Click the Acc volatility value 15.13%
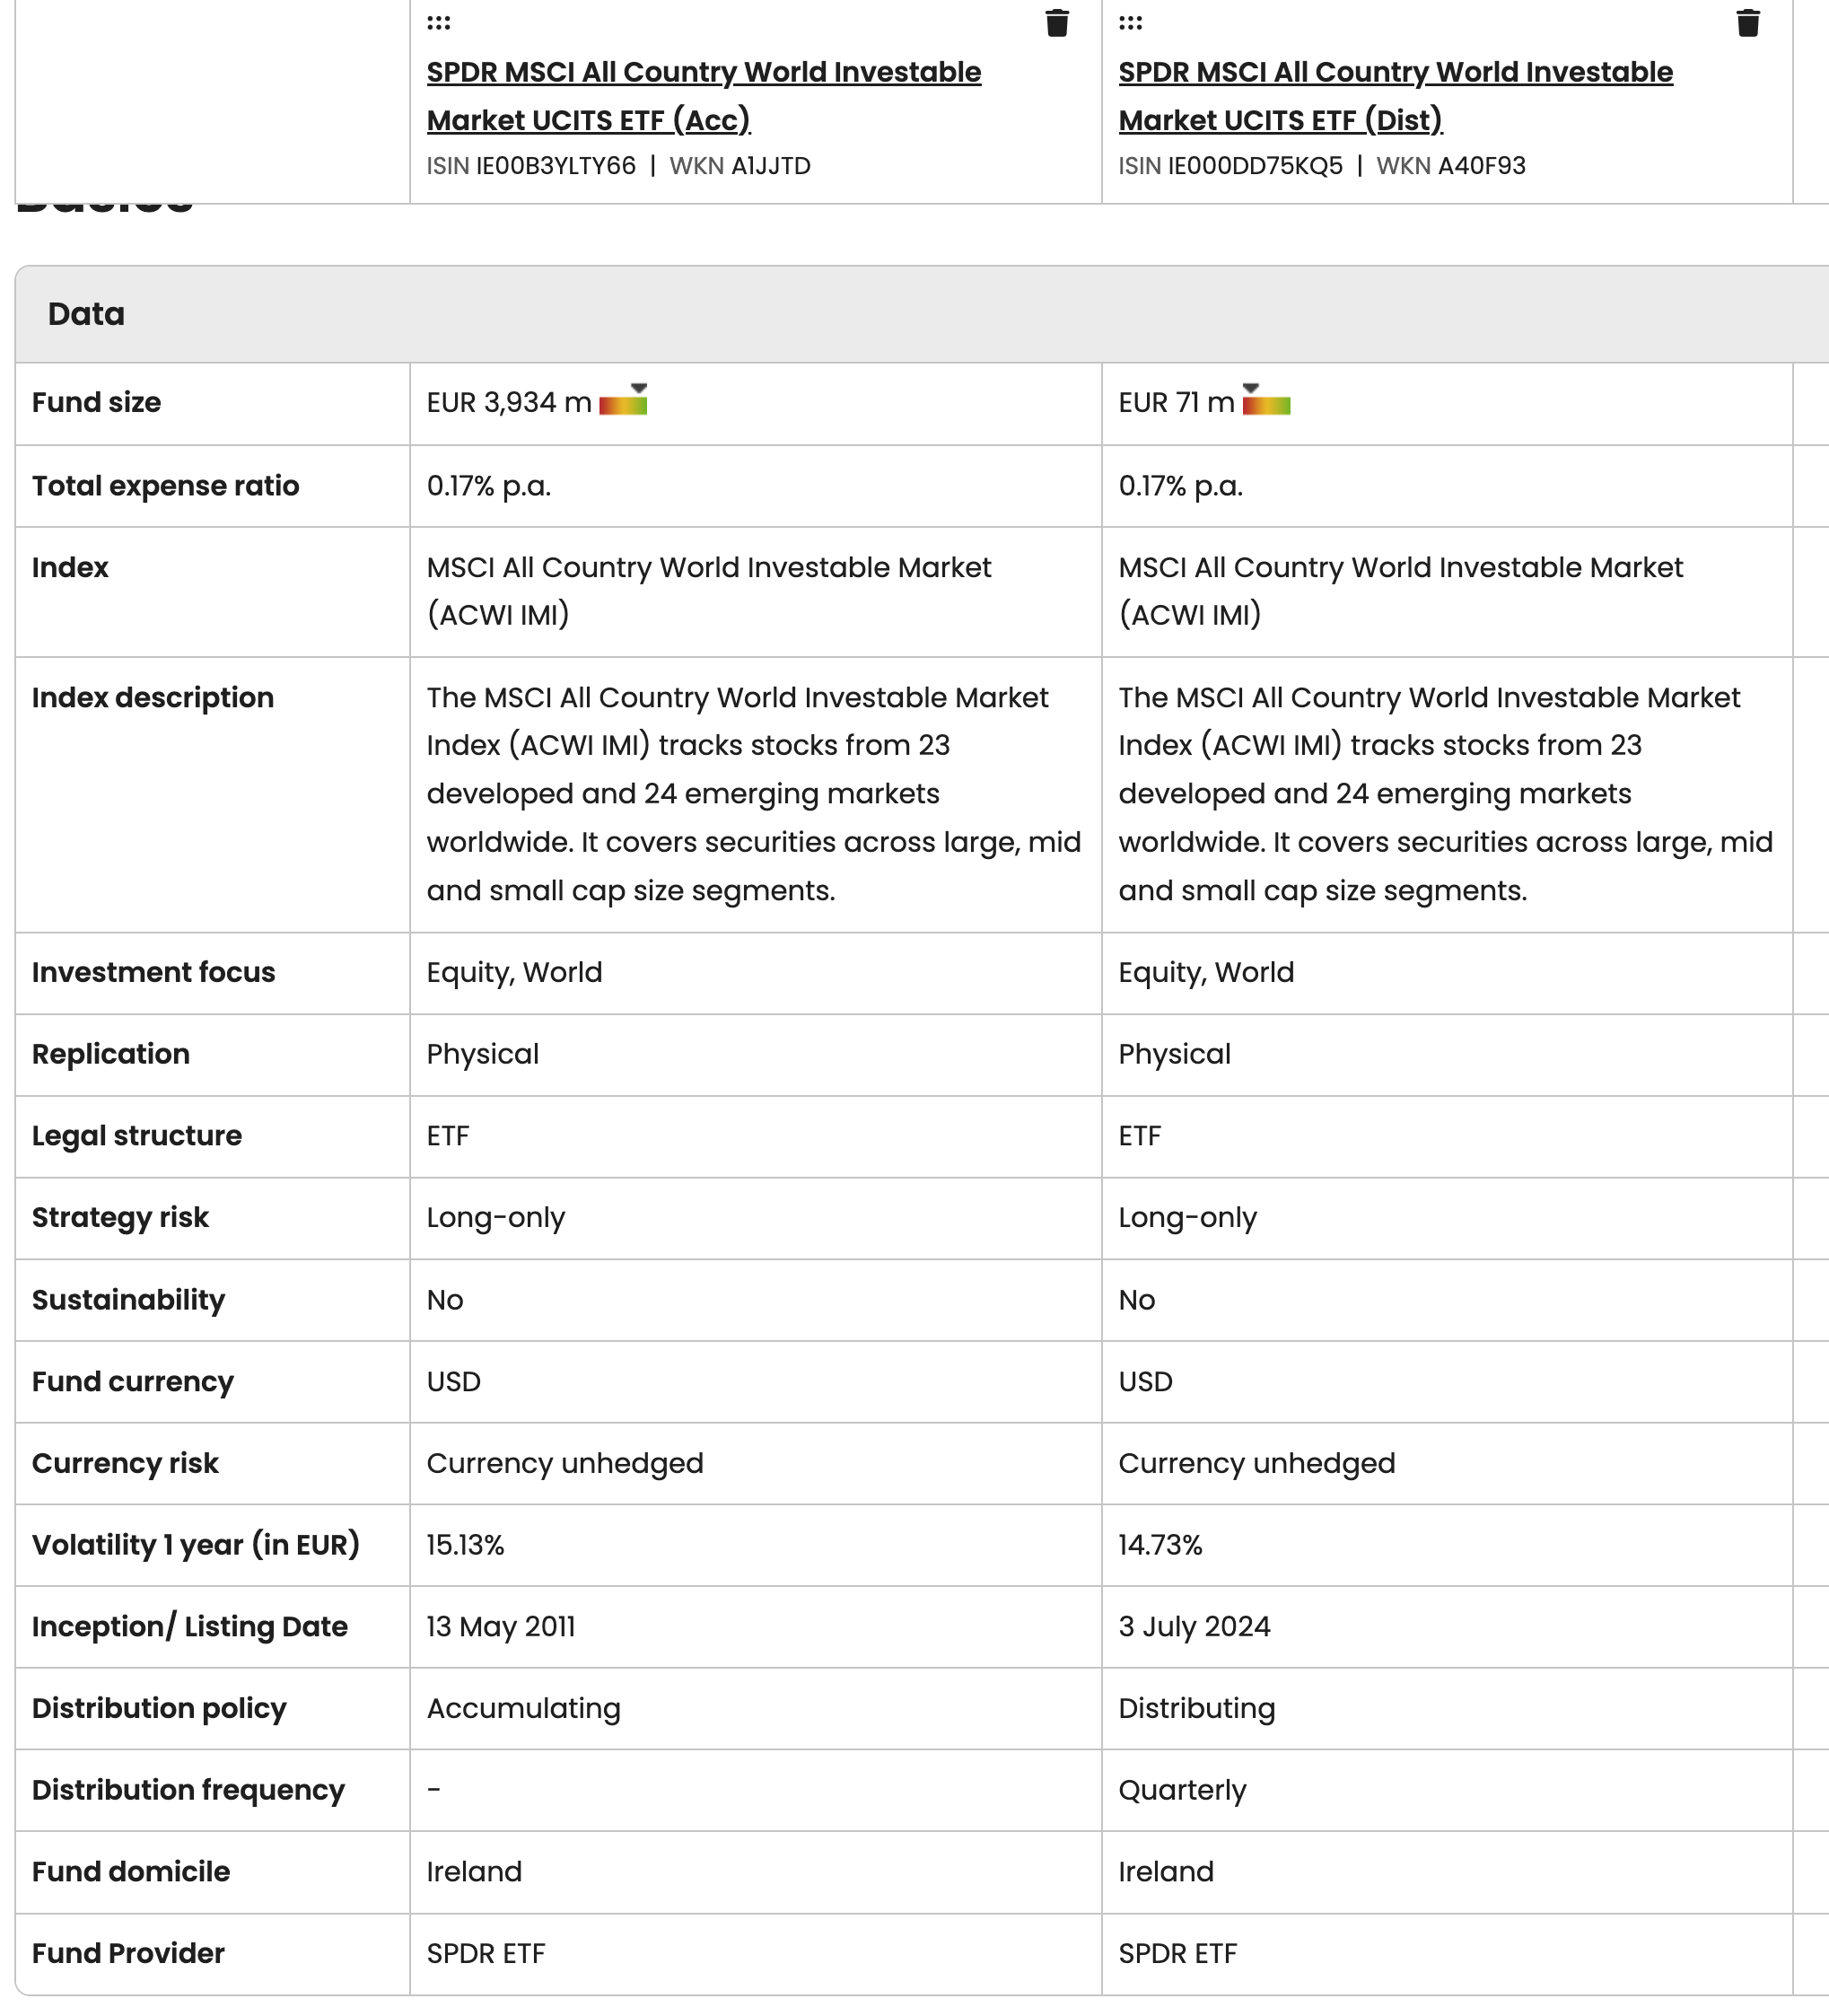This screenshot has width=1829, height=2016. pos(465,1545)
